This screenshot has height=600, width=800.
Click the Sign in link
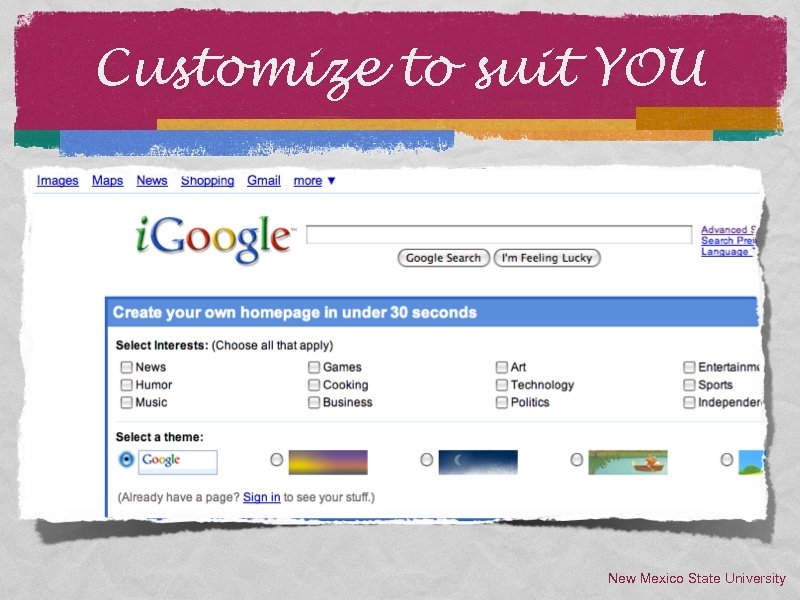[262, 497]
